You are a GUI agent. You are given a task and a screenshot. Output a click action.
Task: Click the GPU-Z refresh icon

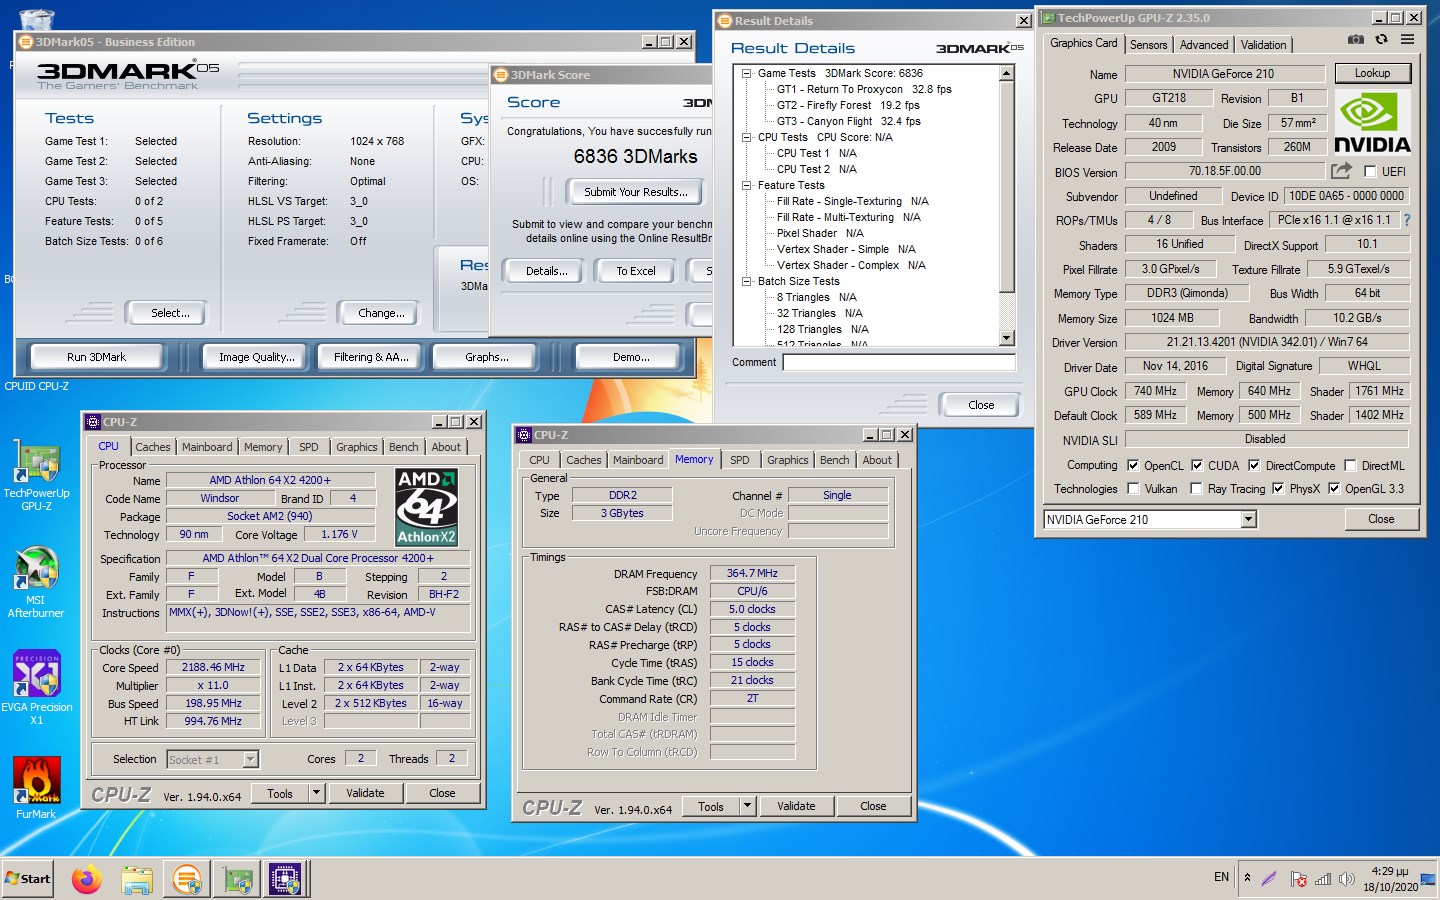tap(1381, 40)
